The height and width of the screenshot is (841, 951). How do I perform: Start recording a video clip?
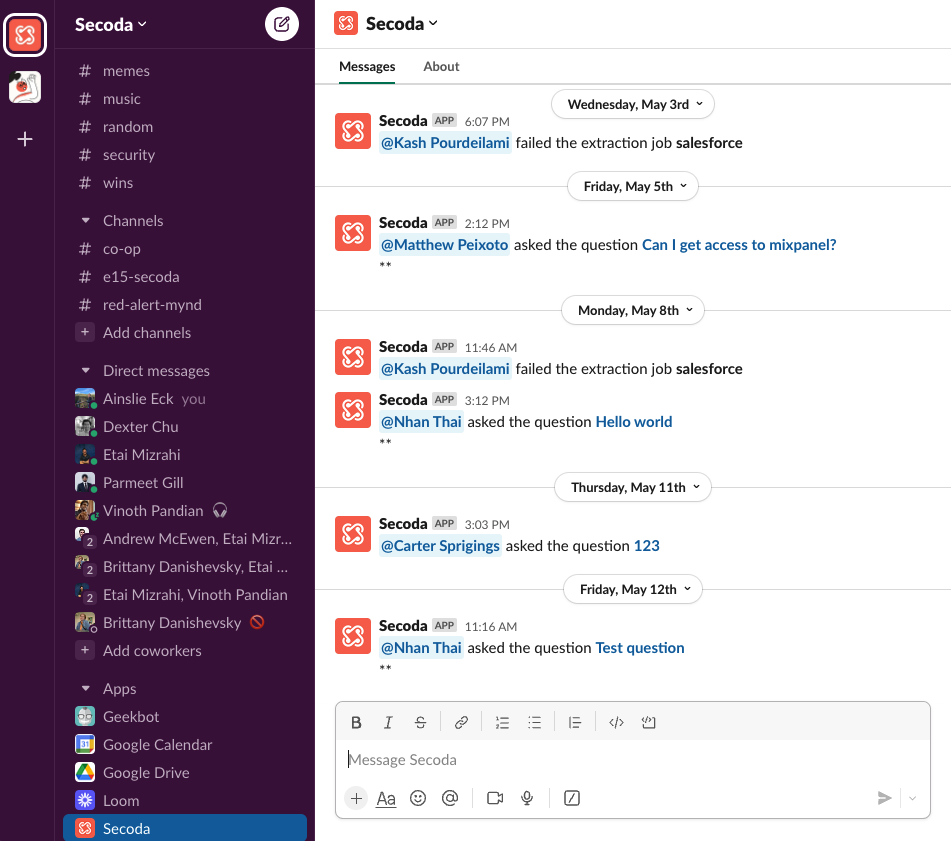click(x=494, y=798)
